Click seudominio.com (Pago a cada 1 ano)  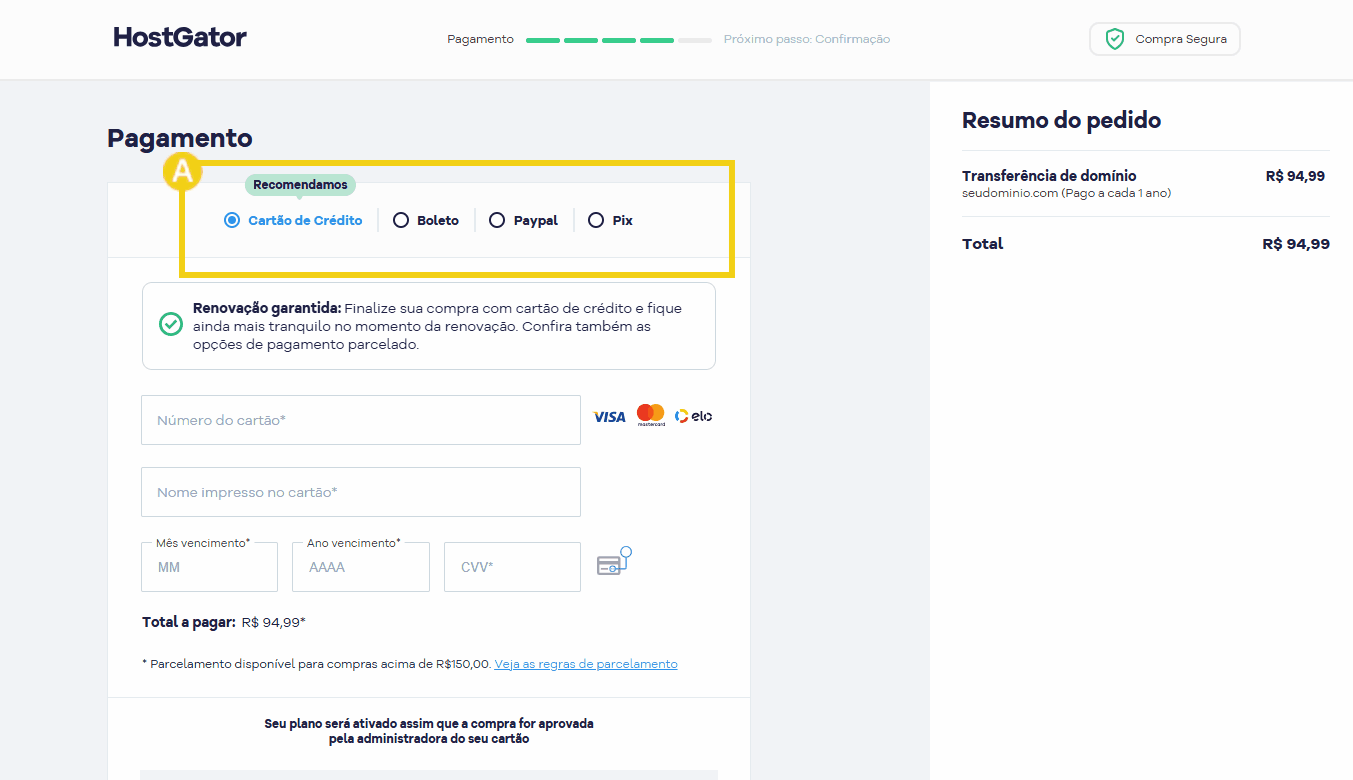1066,193
